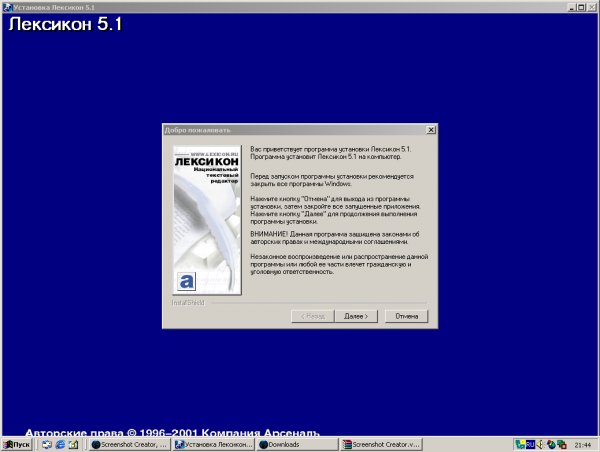
Task: Click the blue "a" Arsenal logo
Action: 183,281
